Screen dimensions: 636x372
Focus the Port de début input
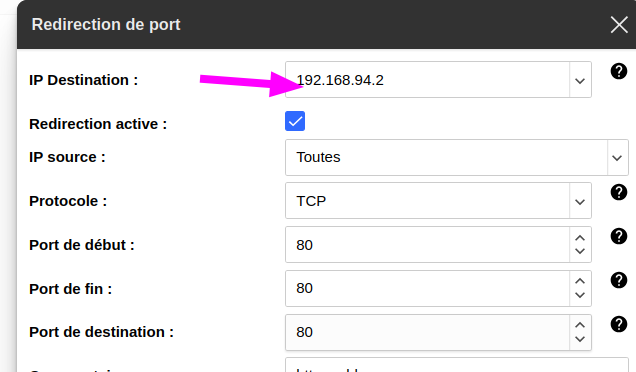[x=428, y=245]
